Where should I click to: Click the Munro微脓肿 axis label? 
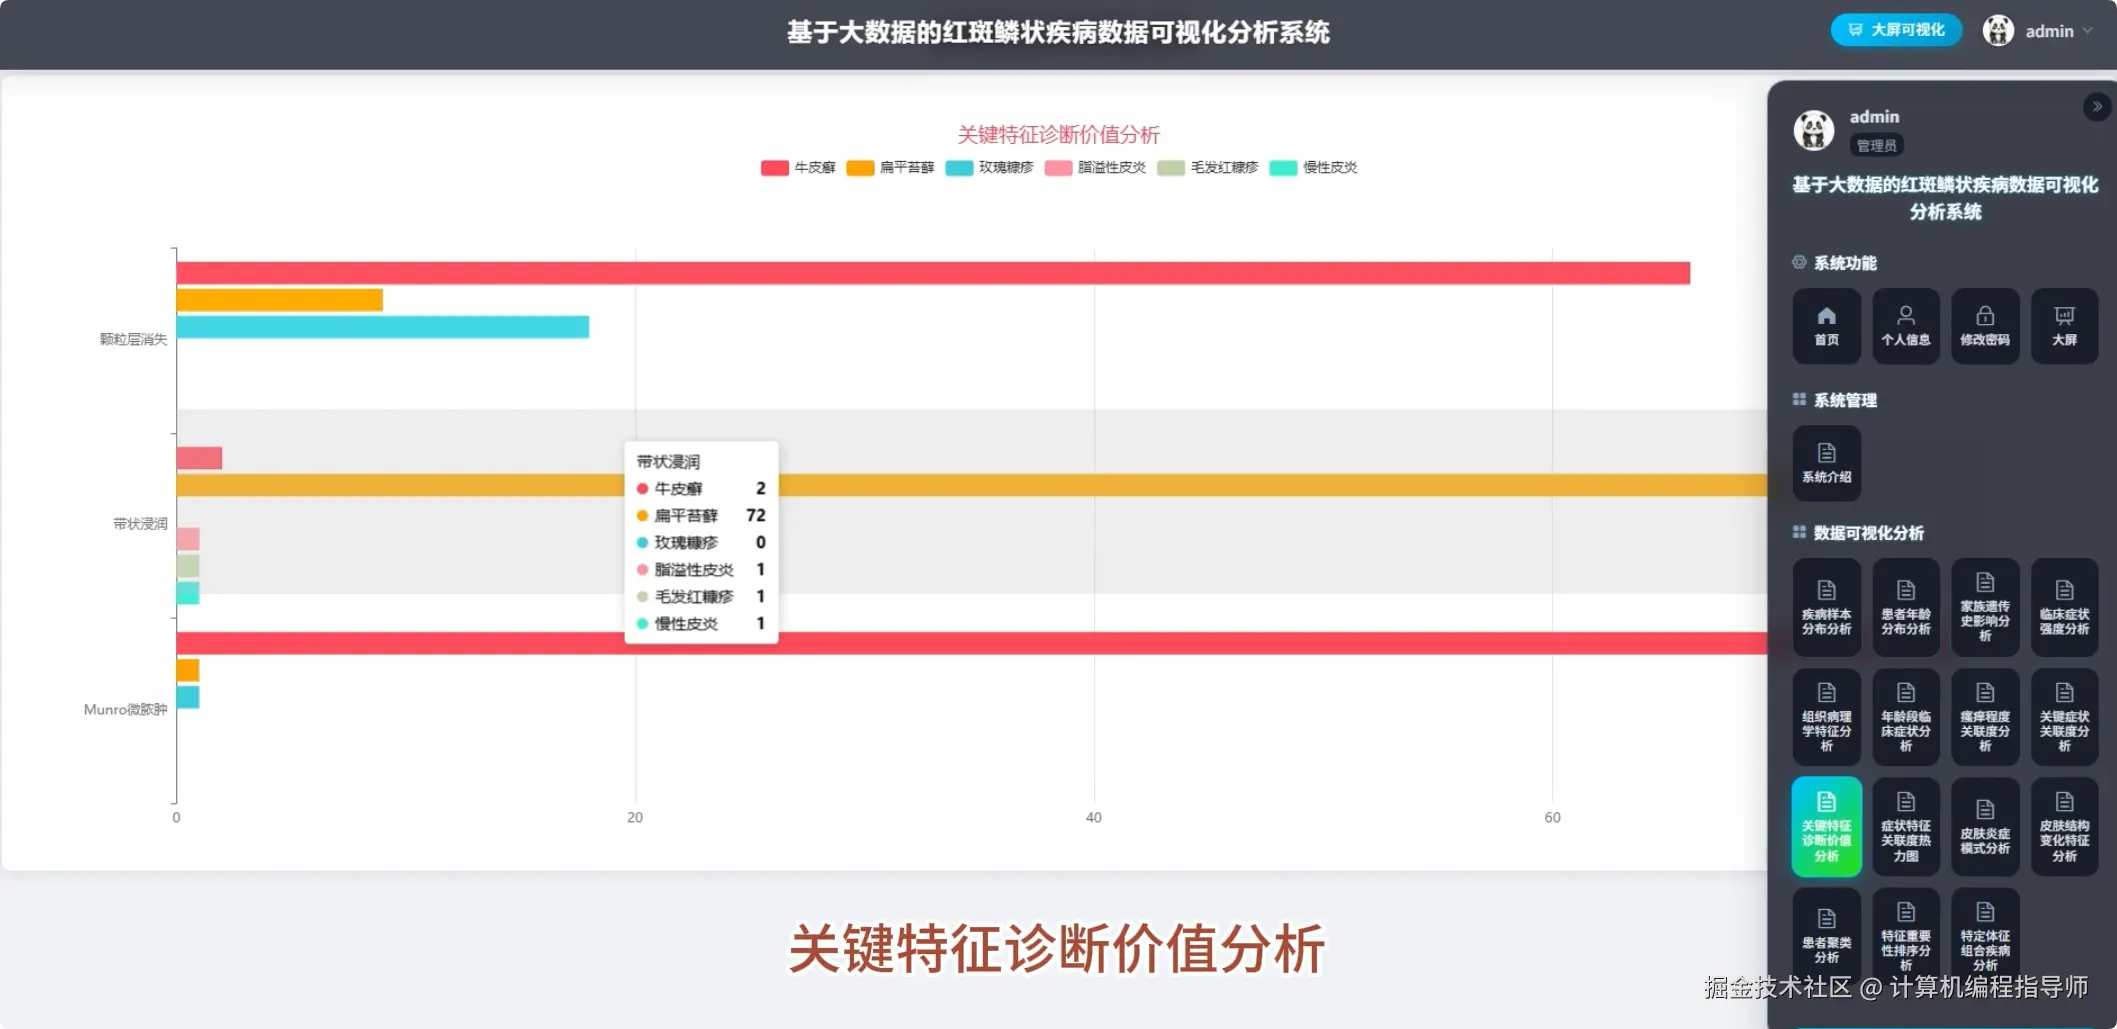point(125,709)
